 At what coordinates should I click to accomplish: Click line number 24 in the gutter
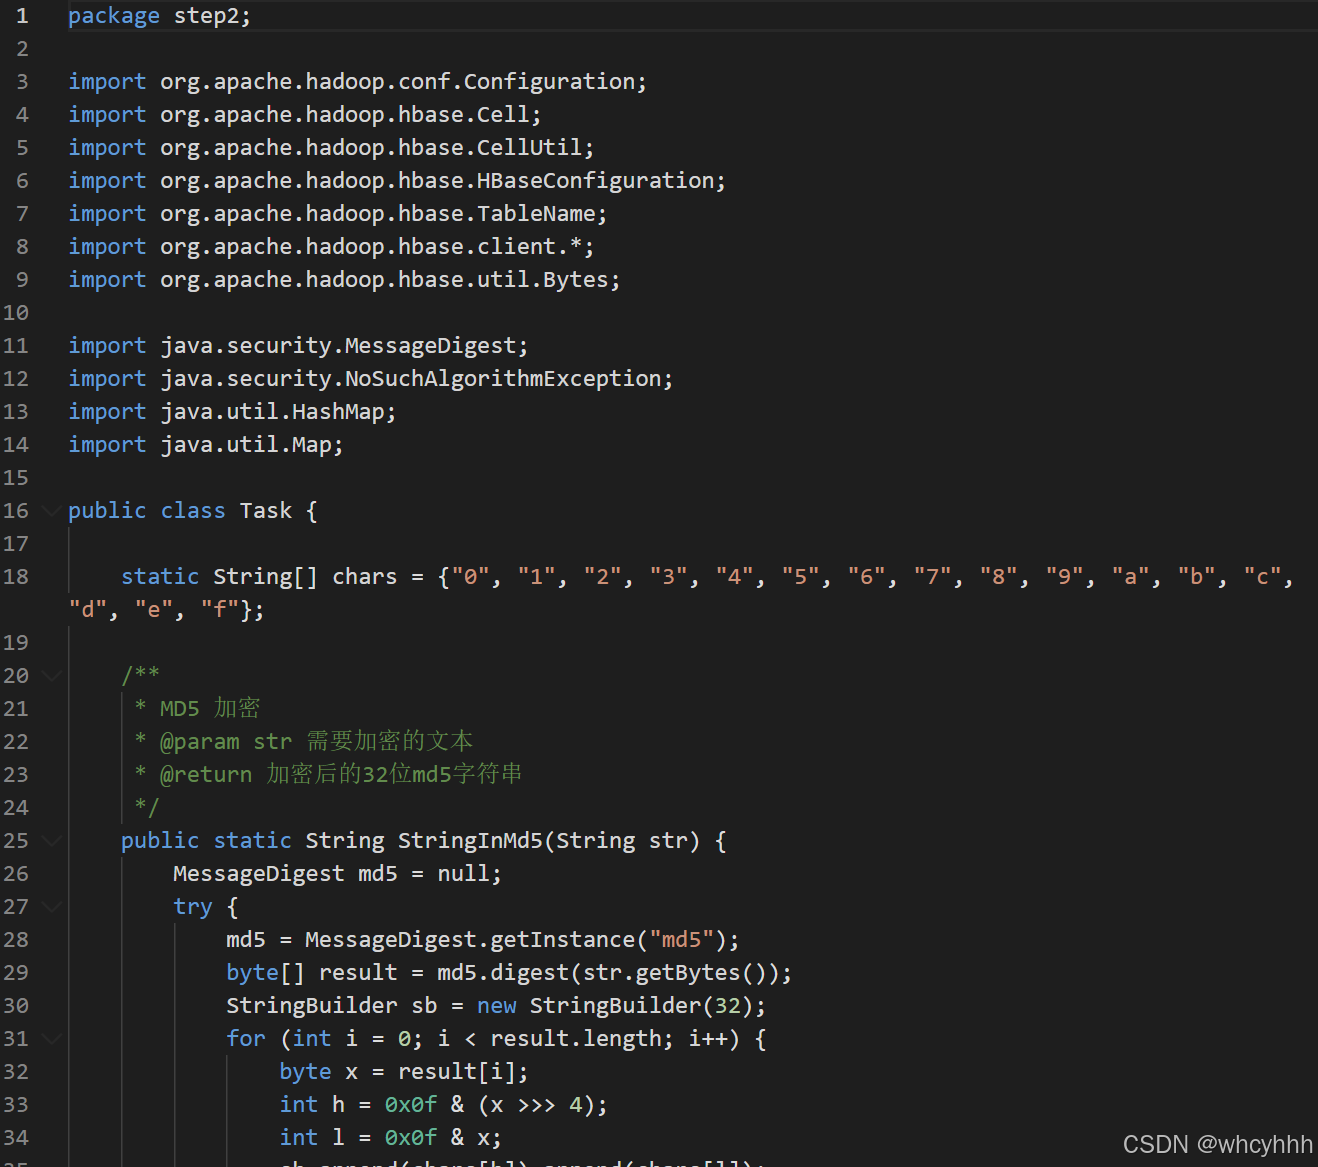[16, 808]
